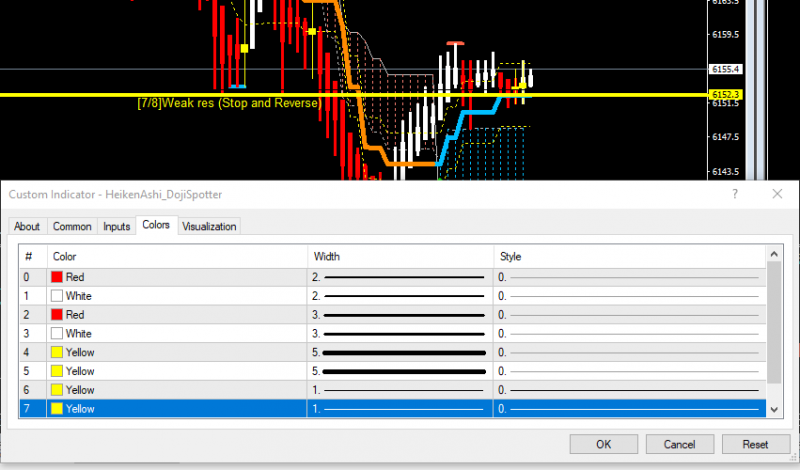Screen dimensions: 800x470
Task: Click the Cancel button
Action: pos(679,444)
